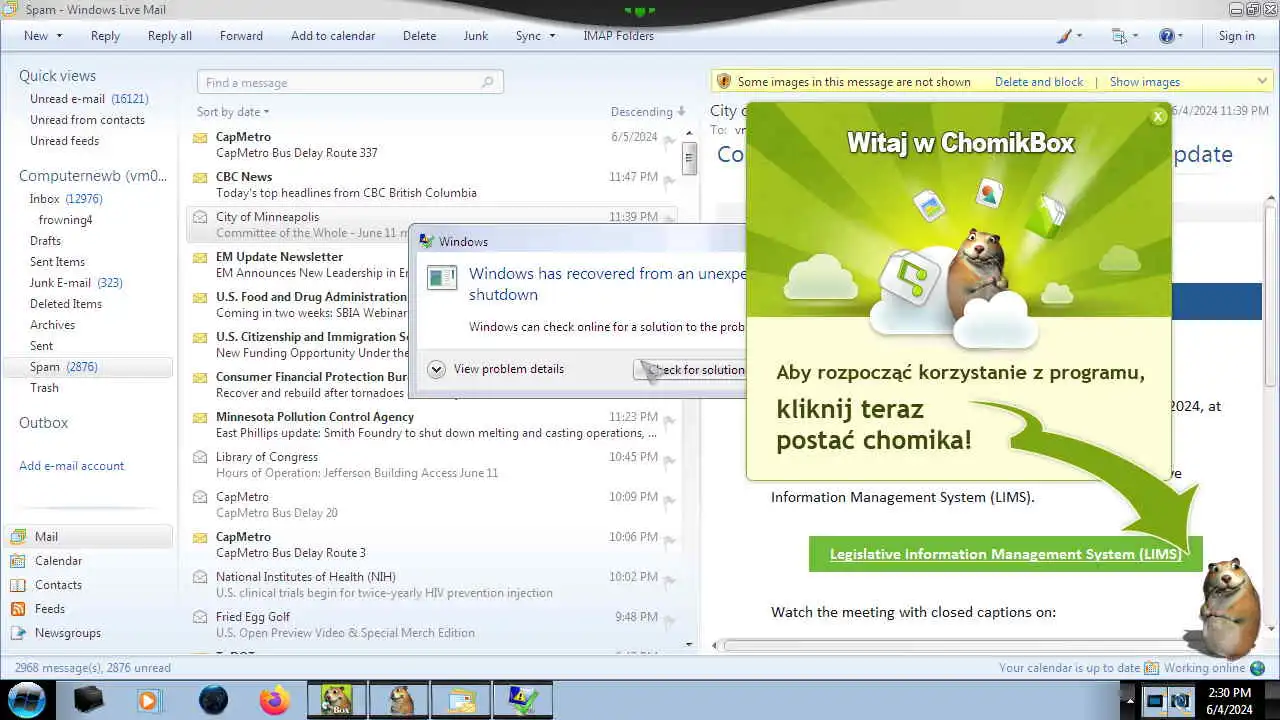Click the magnifier icon in Find a message
The image size is (1280, 720).
(488, 83)
